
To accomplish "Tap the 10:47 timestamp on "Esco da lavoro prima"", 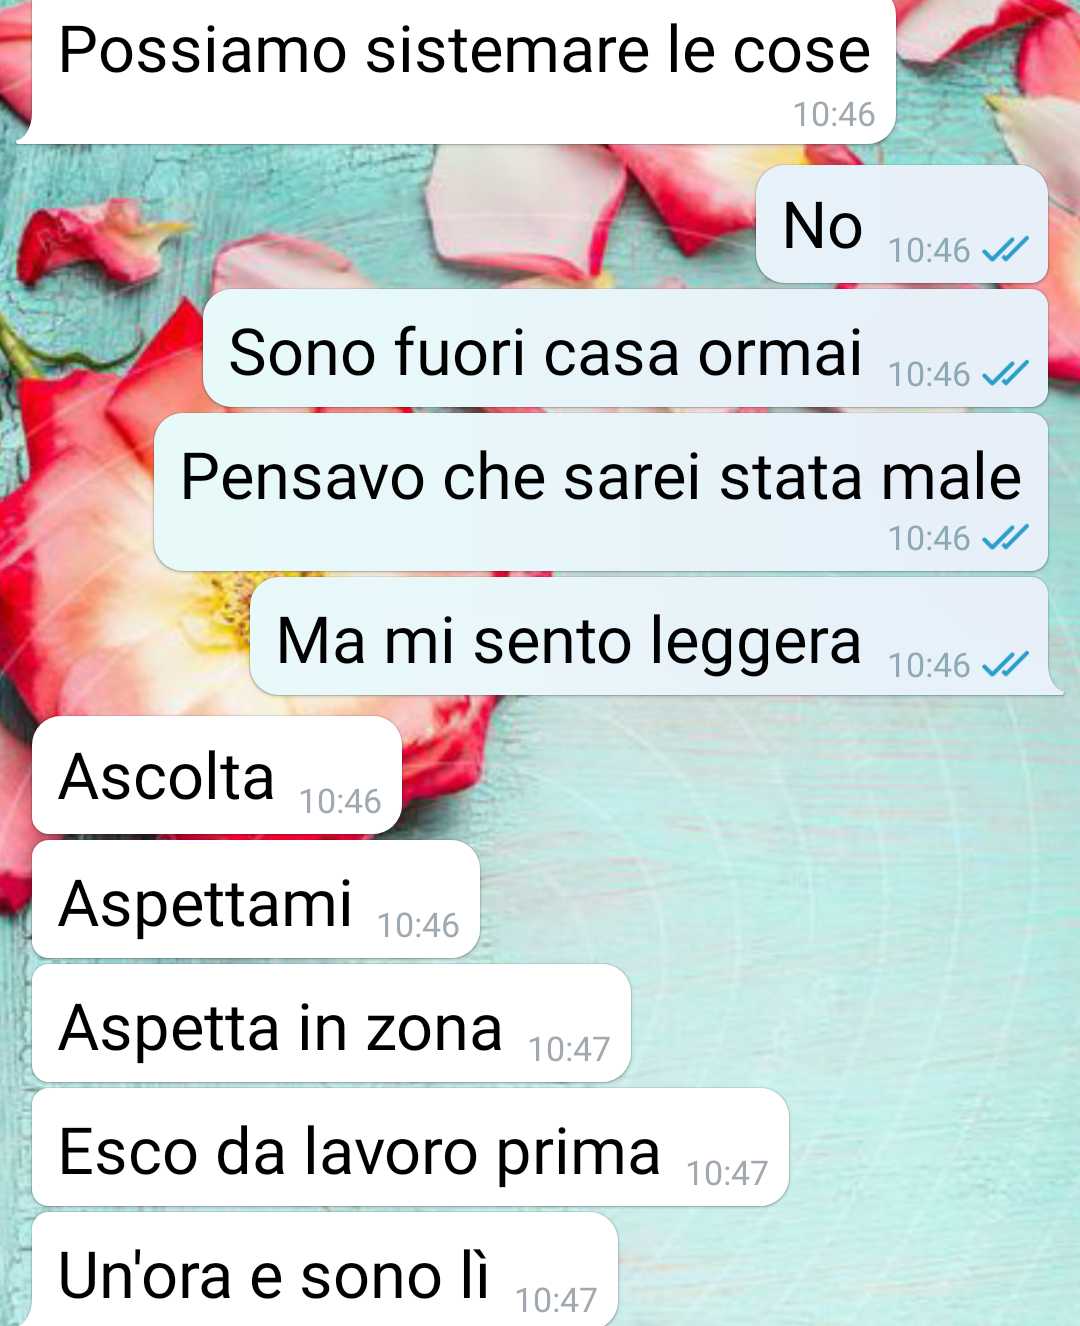I will 727,1173.
